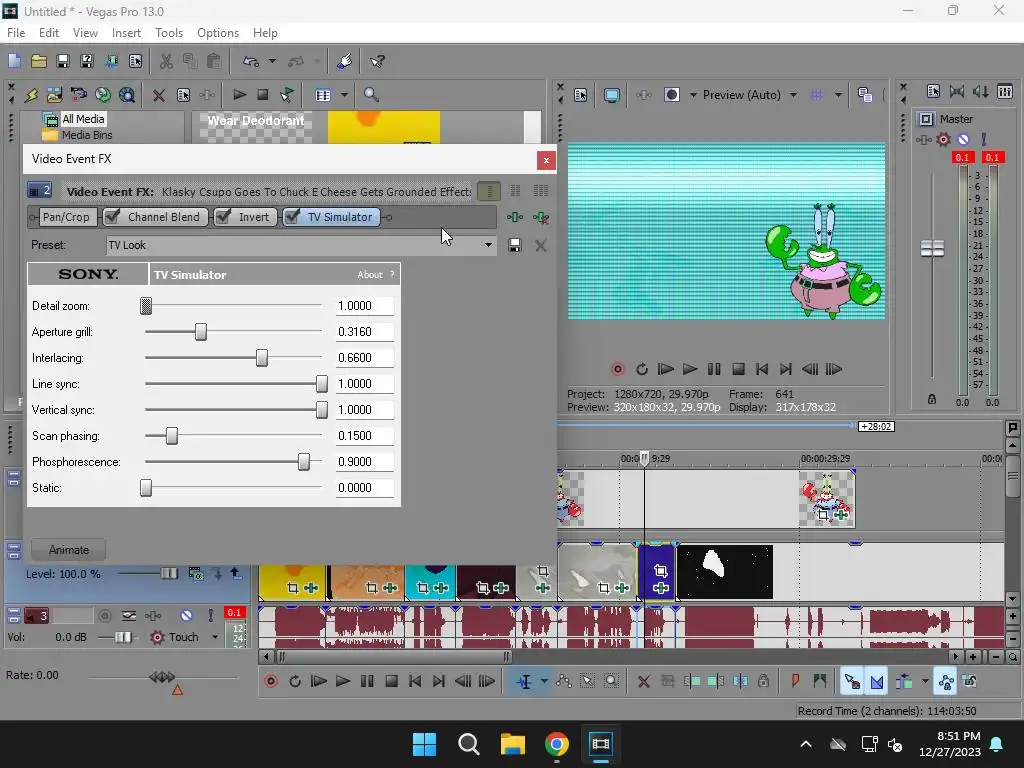Uncheck the Channel Blend effect checkbox
The width and height of the screenshot is (1024, 768).
click(x=112, y=217)
